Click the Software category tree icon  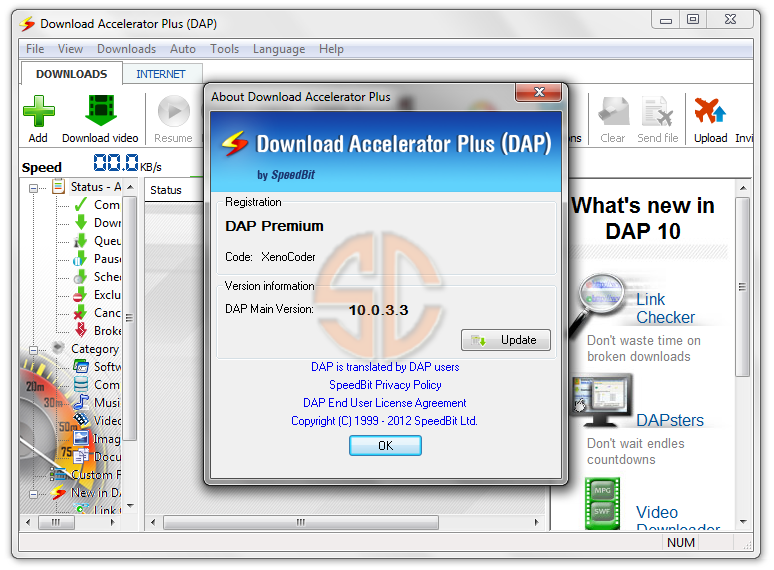pyautogui.click(x=80, y=366)
